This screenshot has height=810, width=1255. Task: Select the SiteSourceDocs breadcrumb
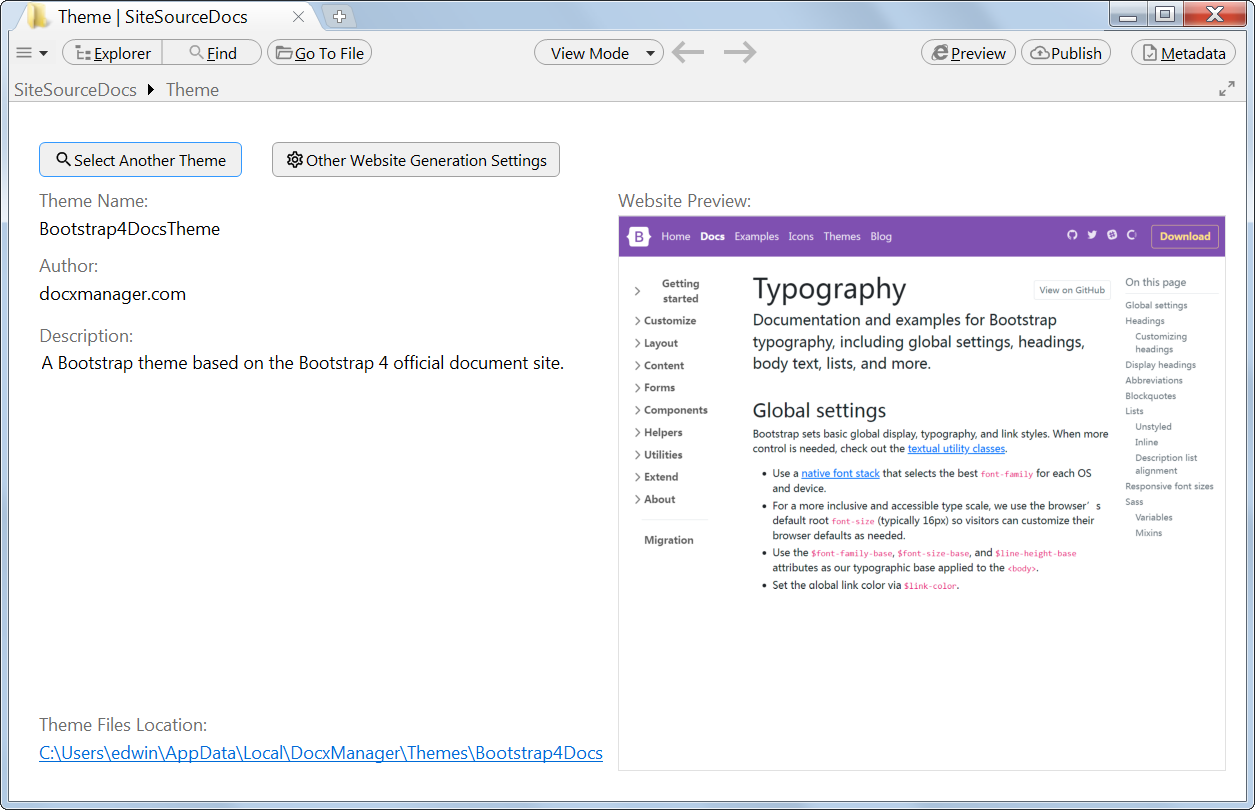(75, 90)
